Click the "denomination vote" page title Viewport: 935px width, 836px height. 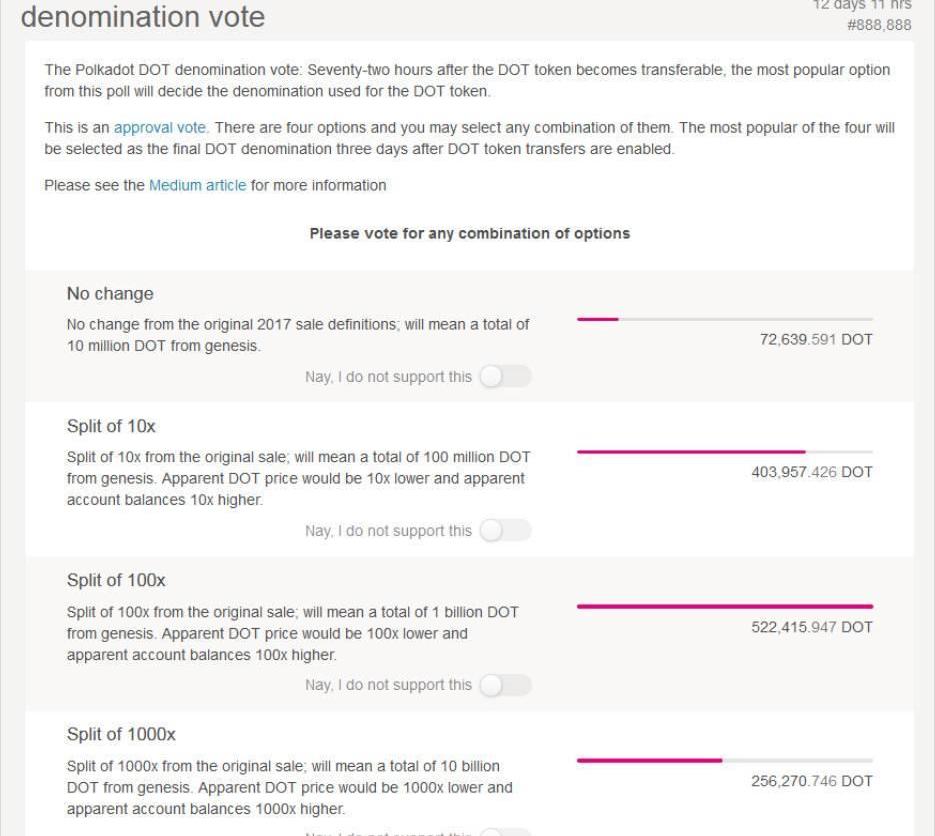pyautogui.click(x=143, y=16)
